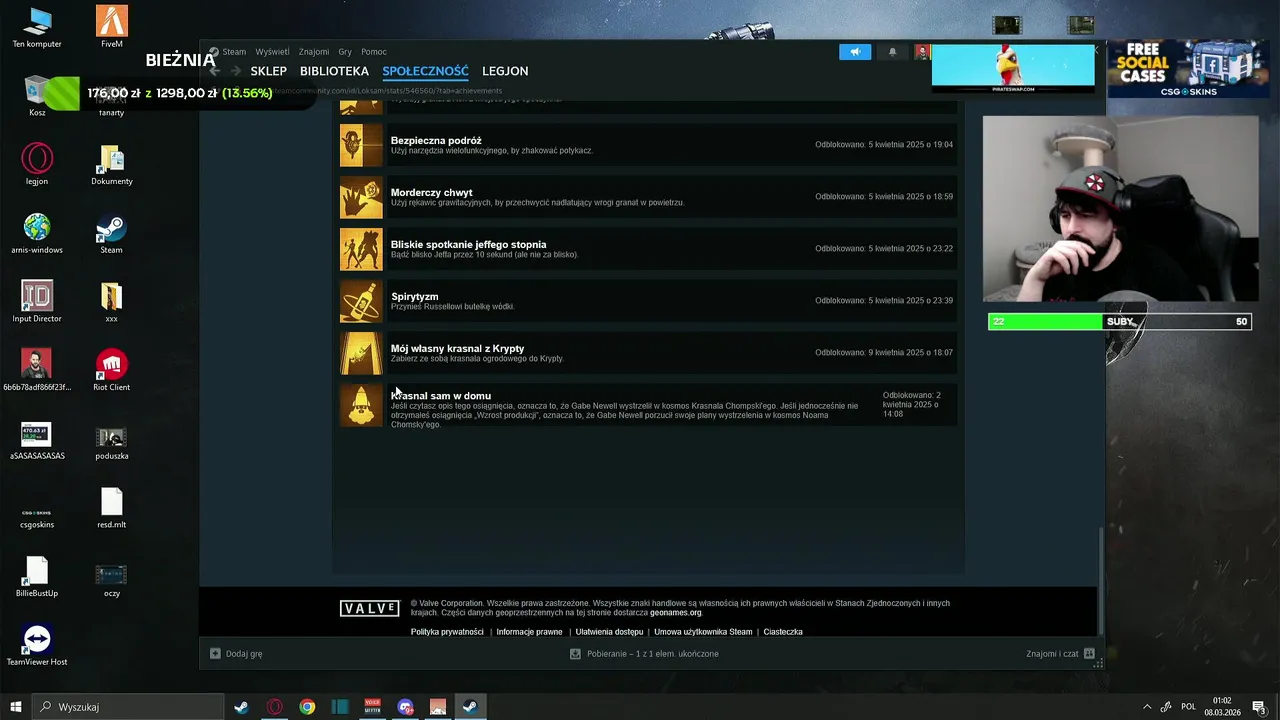Open the Pomoc menu
The width and height of the screenshot is (1280, 720).
point(374,52)
